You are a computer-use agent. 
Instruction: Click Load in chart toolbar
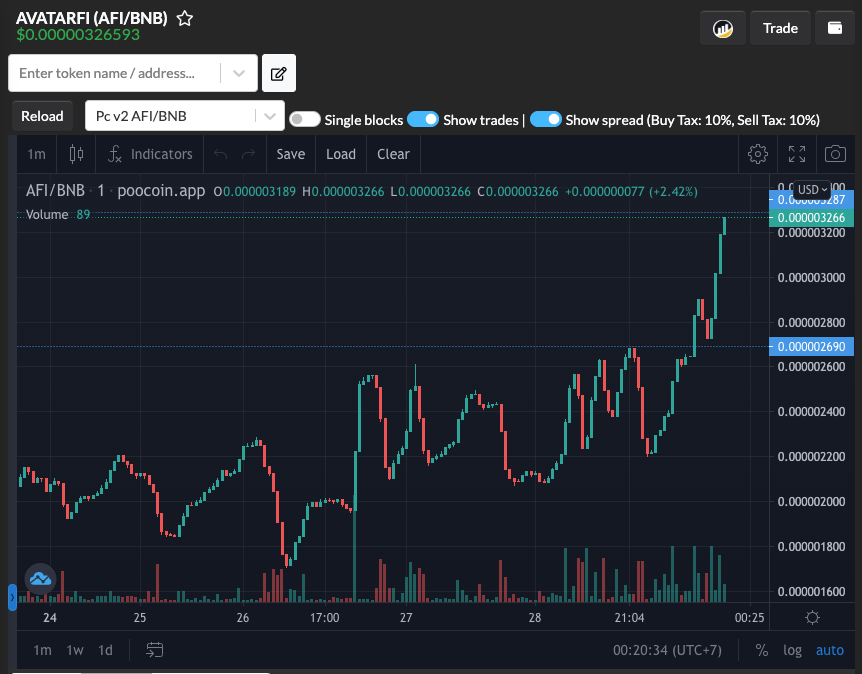click(341, 154)
